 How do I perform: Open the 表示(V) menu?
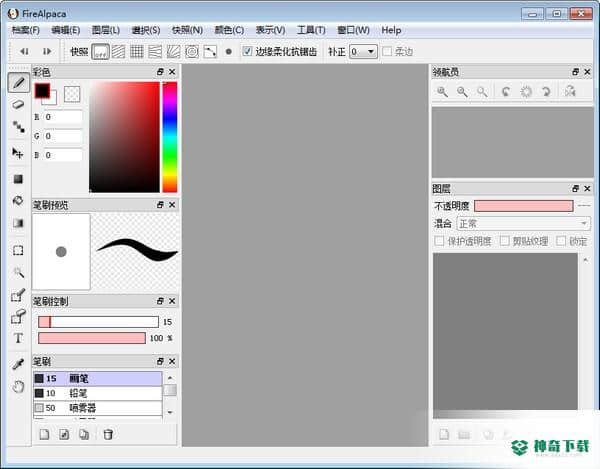tap(271, 30)
